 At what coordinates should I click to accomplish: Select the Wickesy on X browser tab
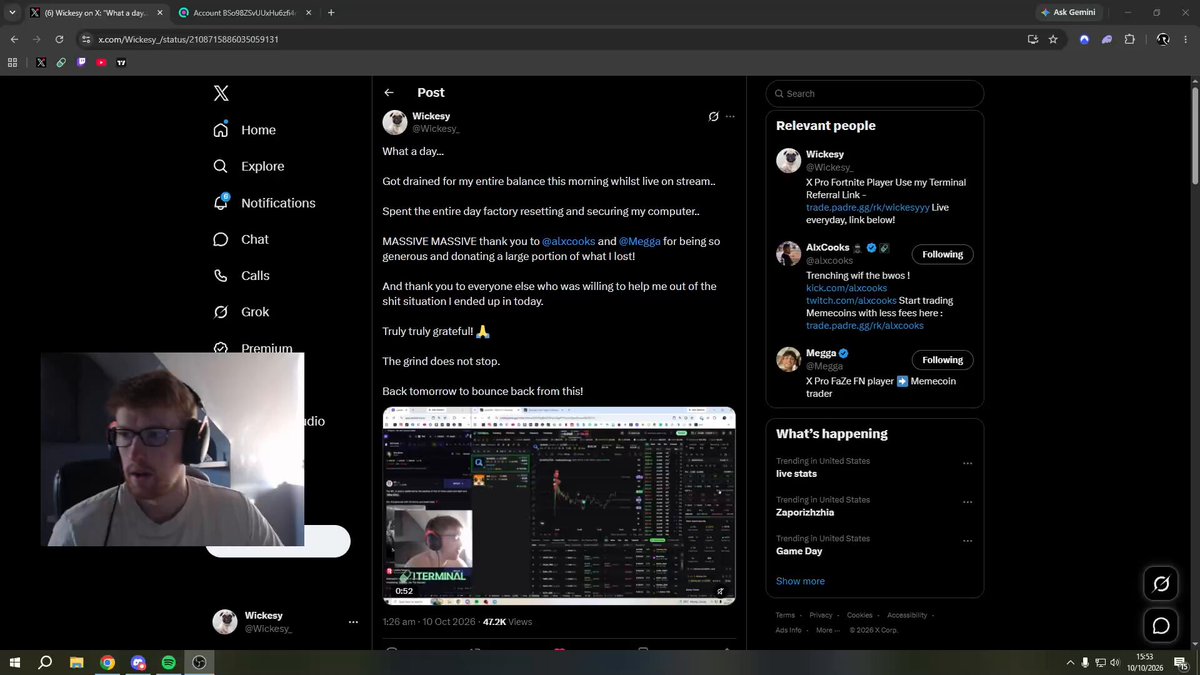click(95, 13)
